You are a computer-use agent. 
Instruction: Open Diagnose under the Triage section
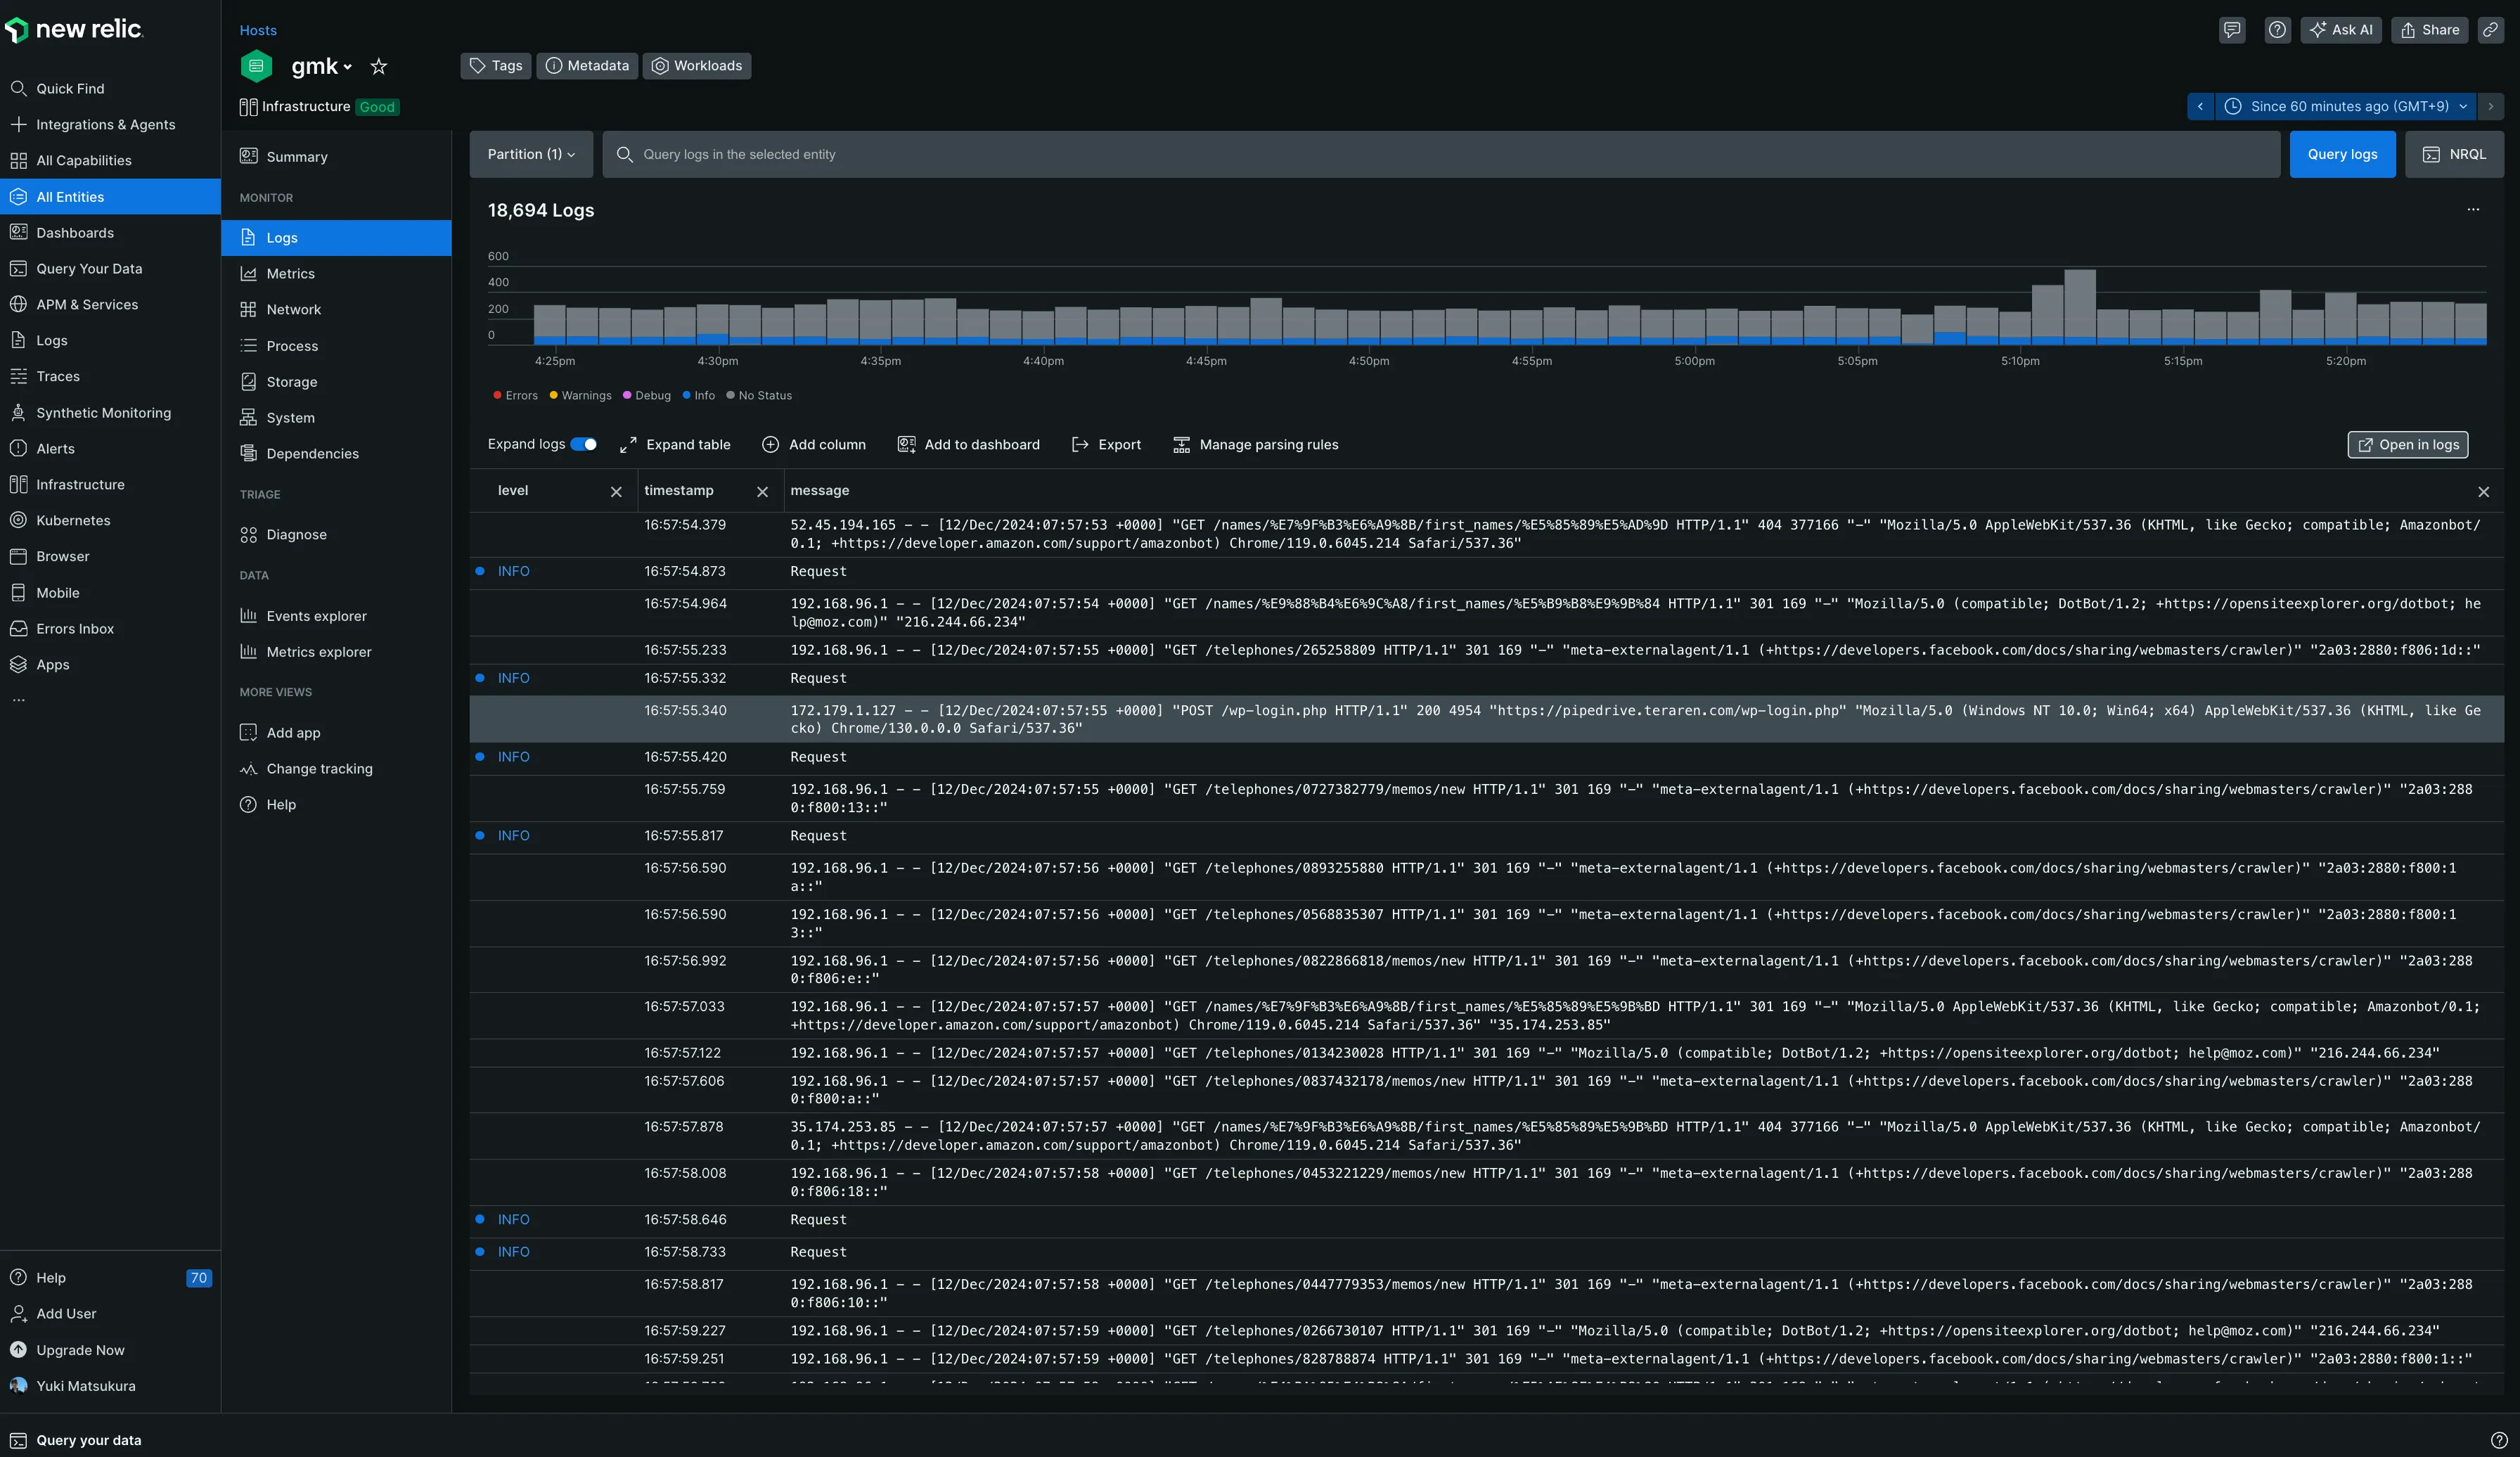tap(296, 535)
